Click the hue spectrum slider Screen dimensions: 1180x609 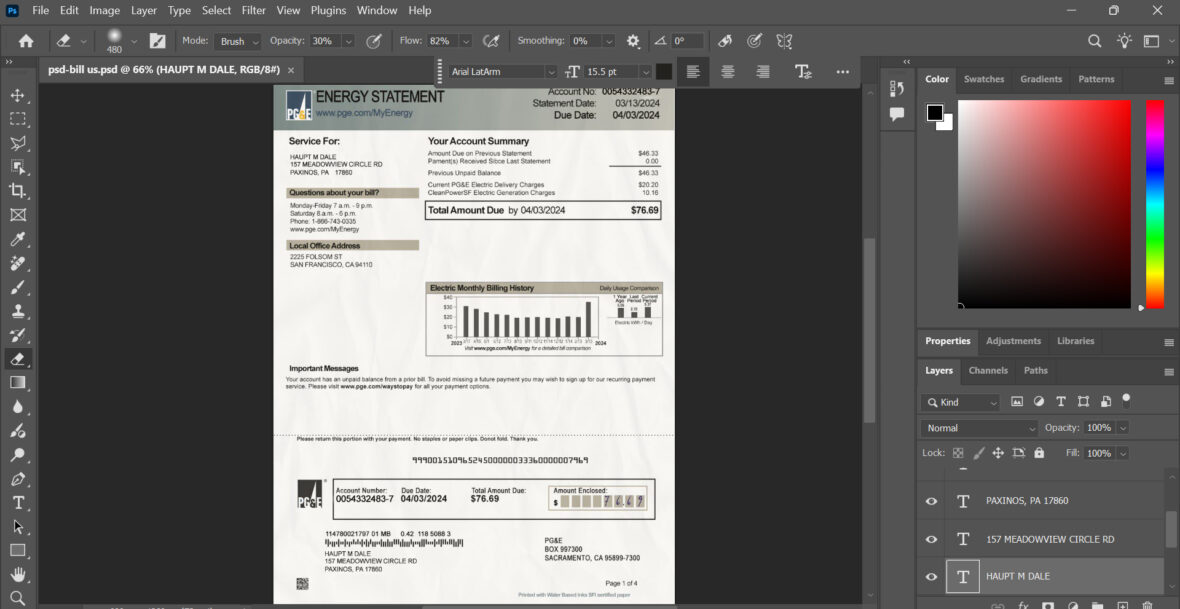[1155, 204]
